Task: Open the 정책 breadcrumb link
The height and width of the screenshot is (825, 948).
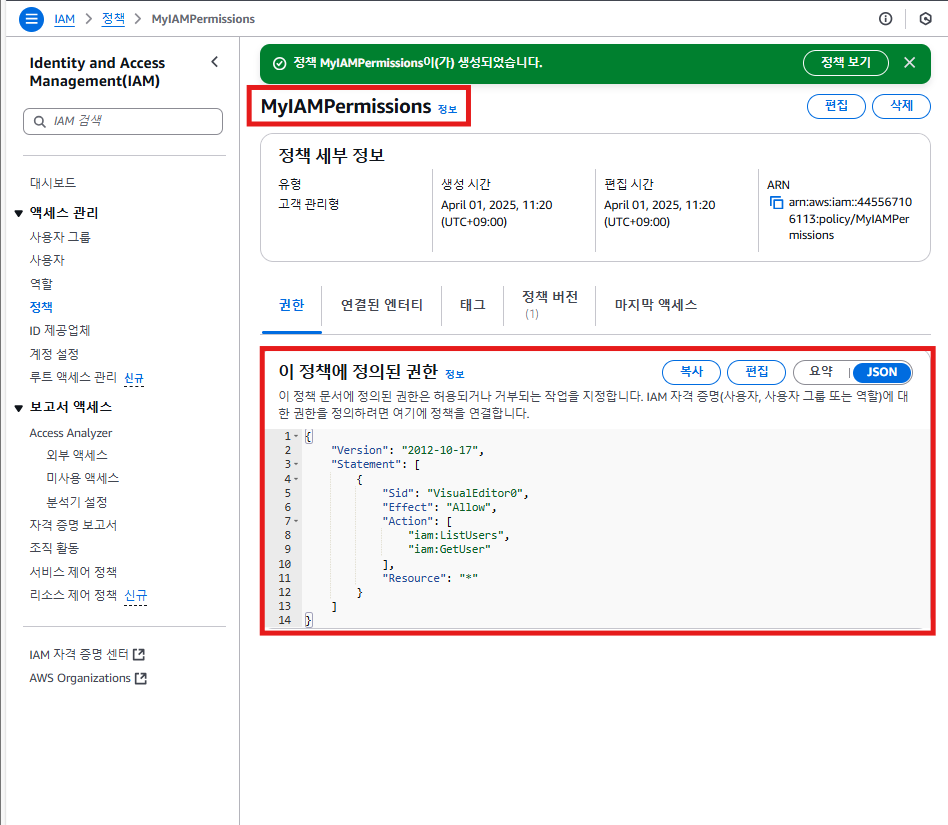Action: (x=113, y=19)
